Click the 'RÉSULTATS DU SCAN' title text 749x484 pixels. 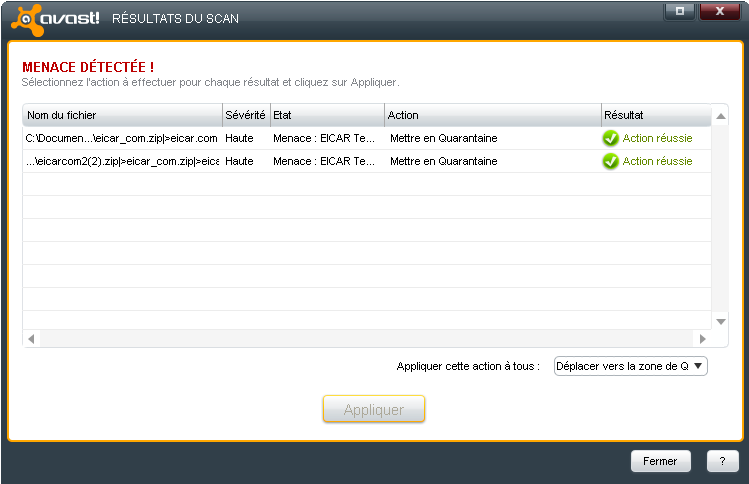[x=175, y=19]
